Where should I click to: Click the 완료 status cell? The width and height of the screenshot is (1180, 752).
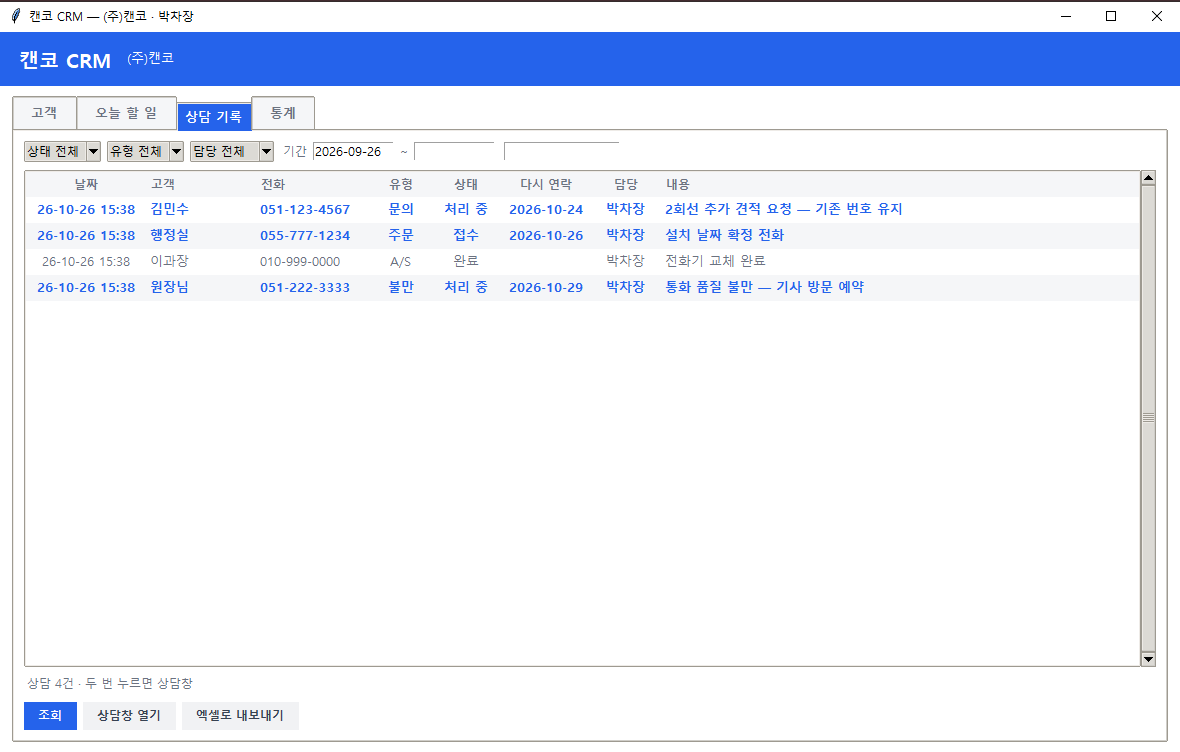point(466,261)
